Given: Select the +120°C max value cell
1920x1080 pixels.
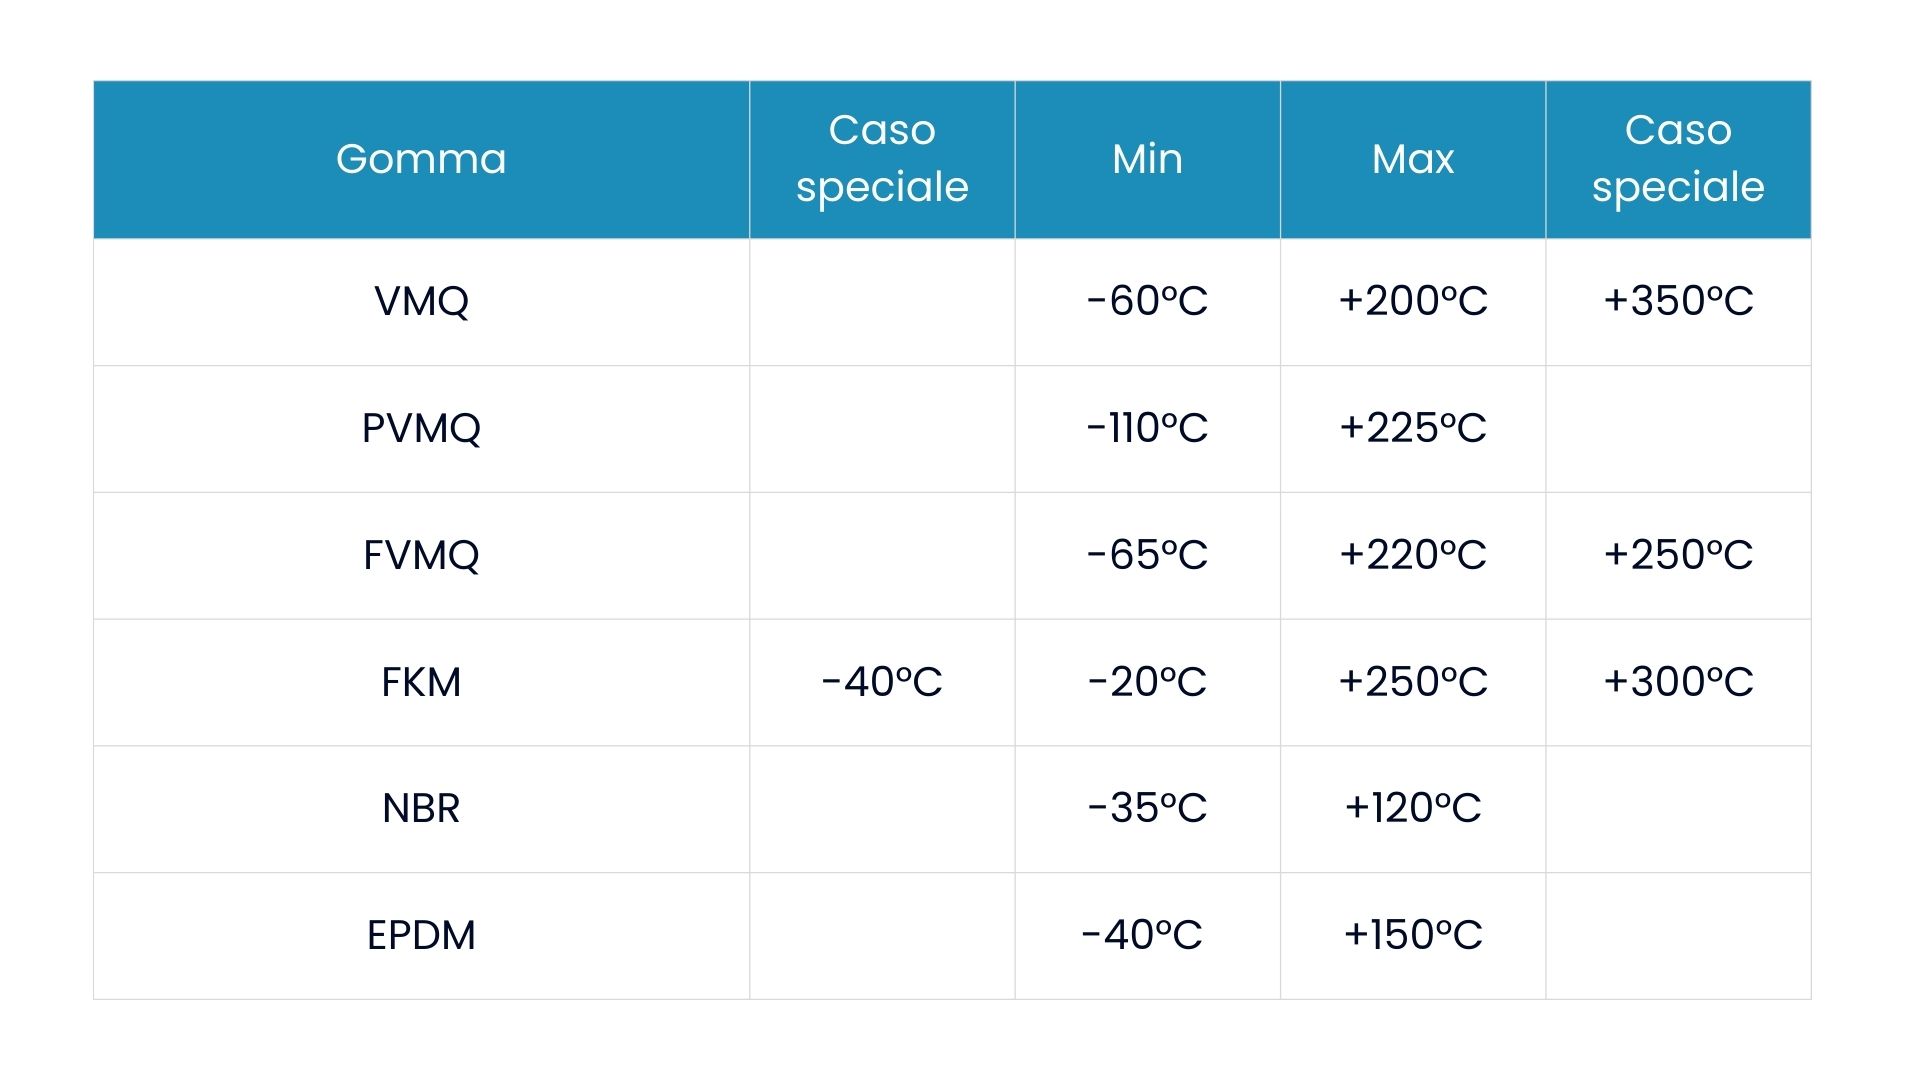Looking at the screenshot, I should [x=1412, y=808].
